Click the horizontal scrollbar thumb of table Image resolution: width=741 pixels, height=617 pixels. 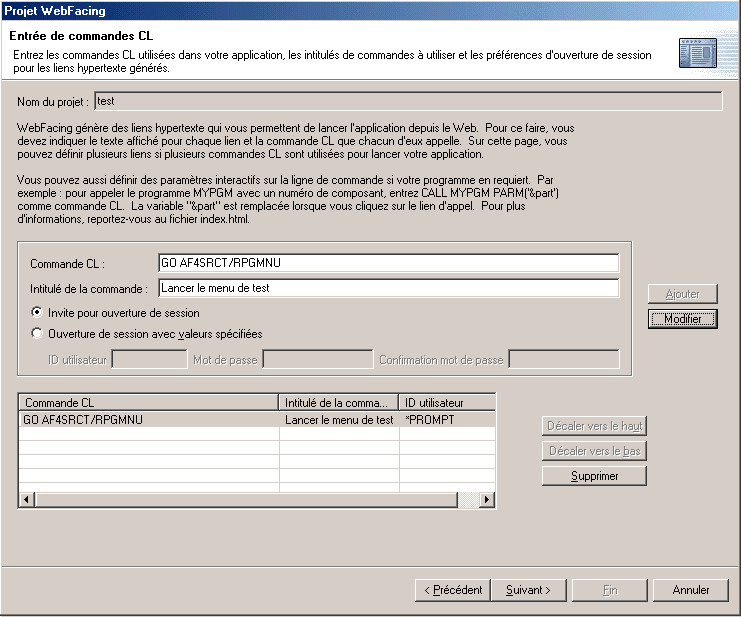[x=246, y=499]
